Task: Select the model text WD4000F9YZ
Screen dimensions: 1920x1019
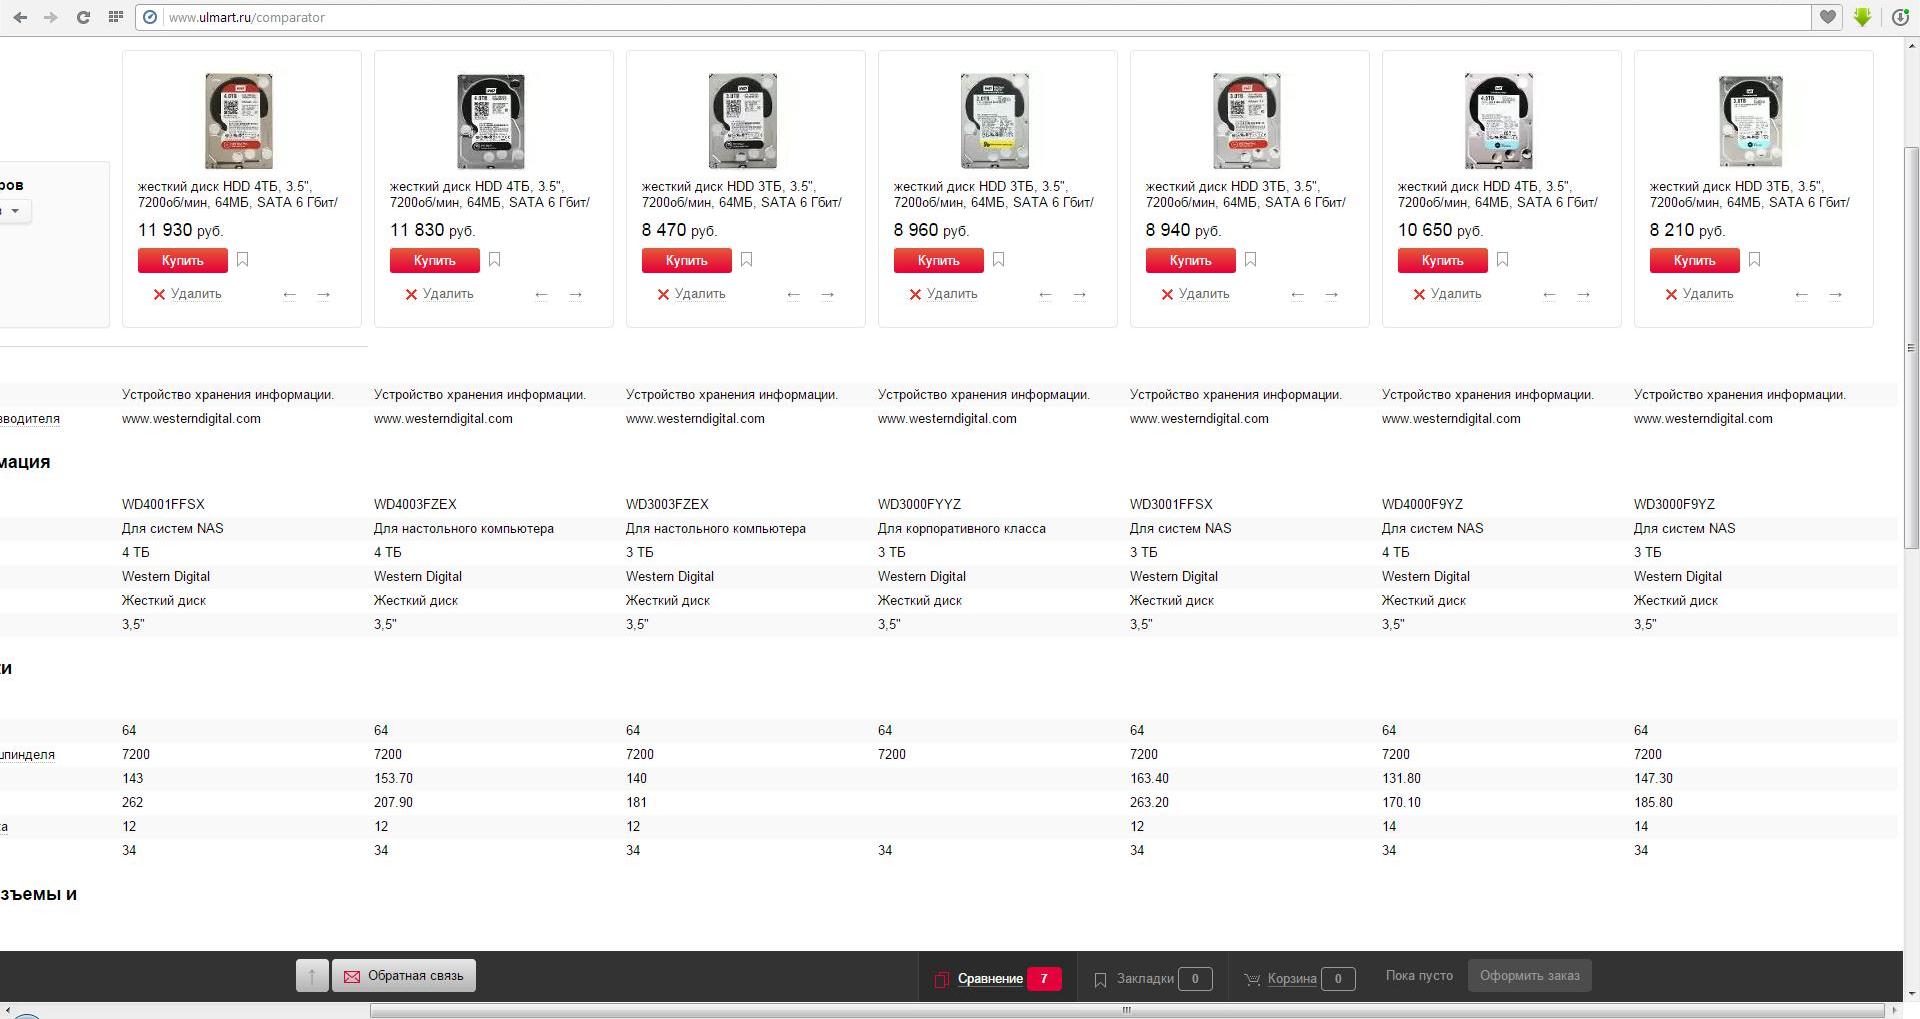Action: (x=1422, y=505)
